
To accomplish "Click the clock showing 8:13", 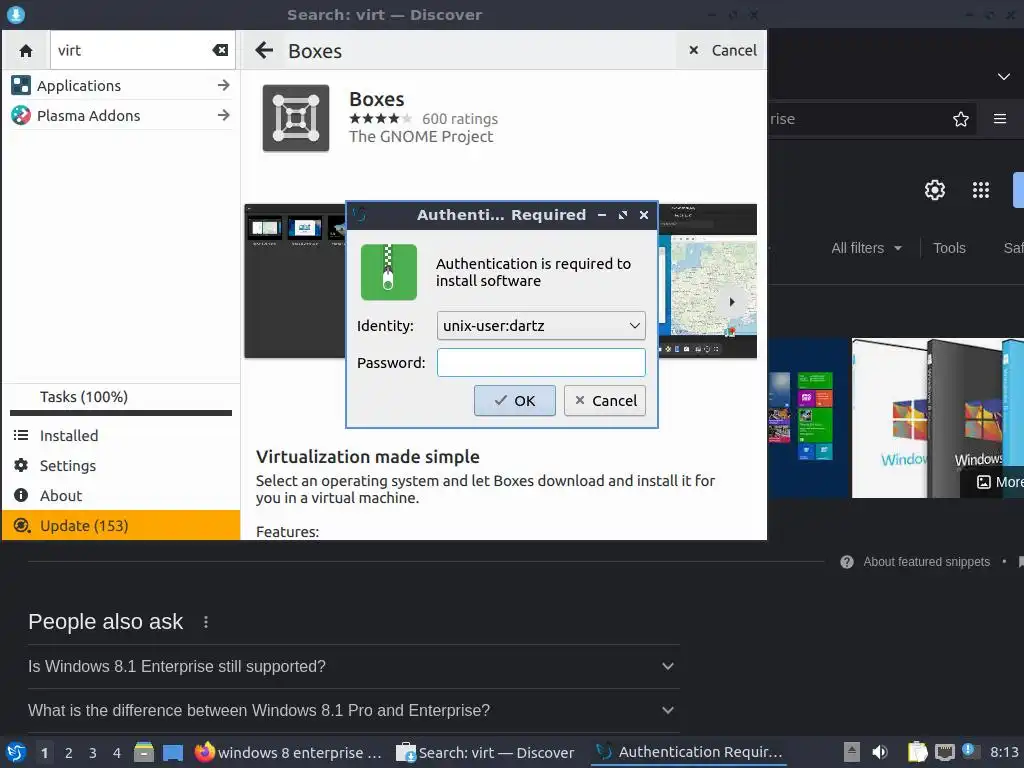I will pyautogui.click(x=1004, y=752).
